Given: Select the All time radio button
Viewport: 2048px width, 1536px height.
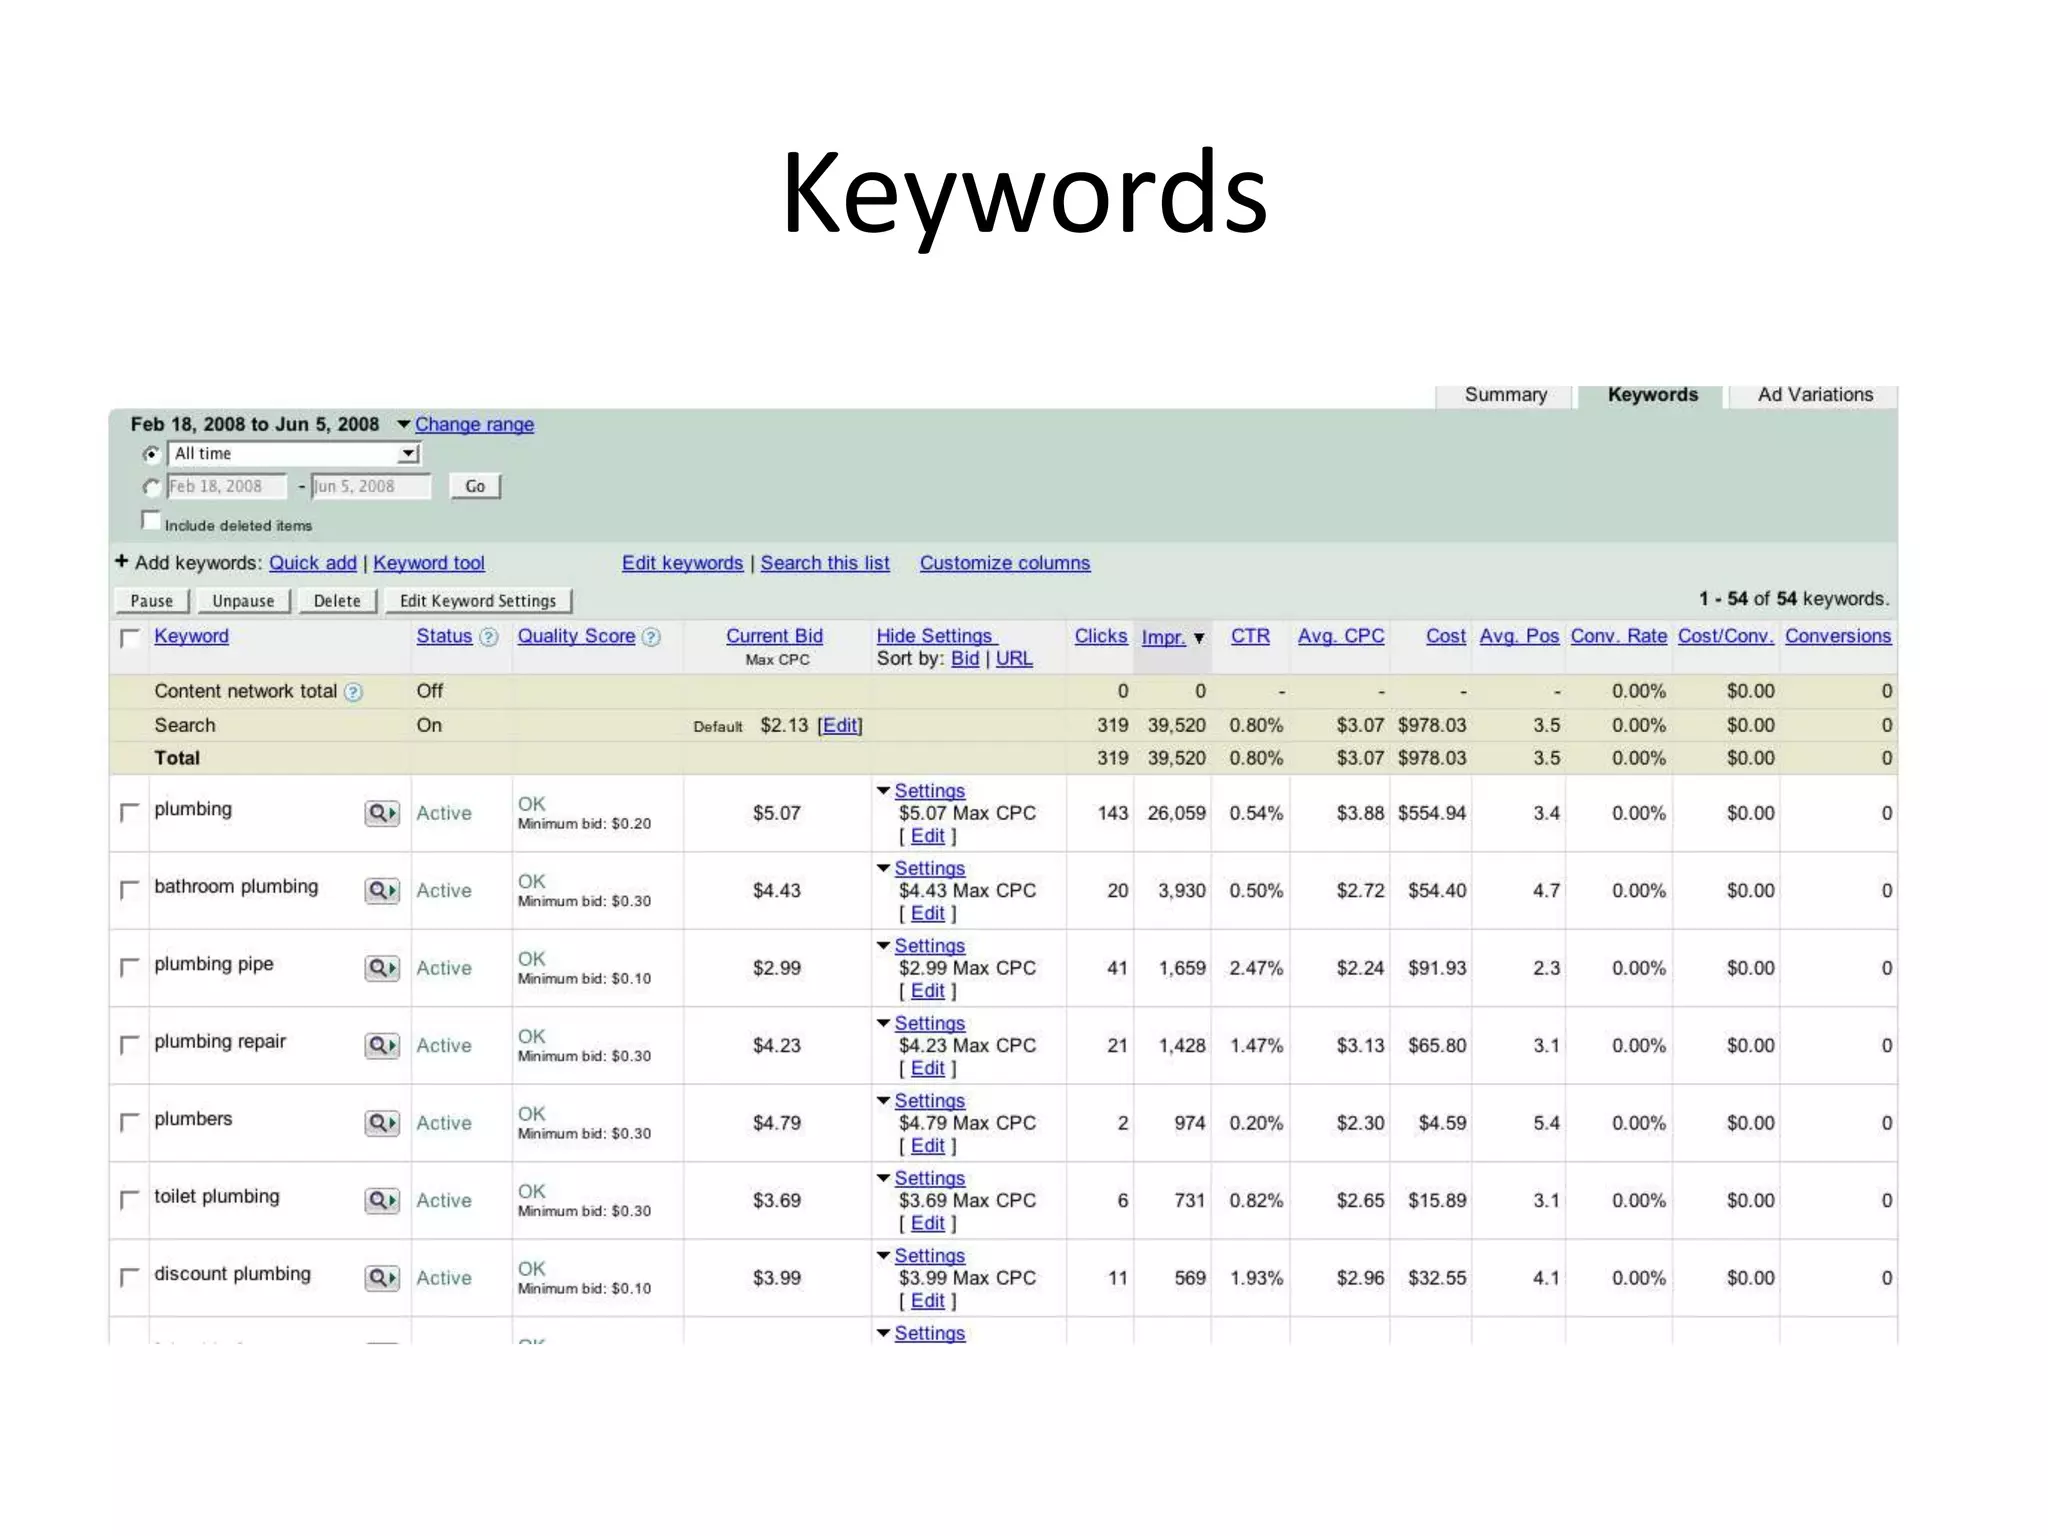Looking at the screenshot, I should click(x=151, y=454).
